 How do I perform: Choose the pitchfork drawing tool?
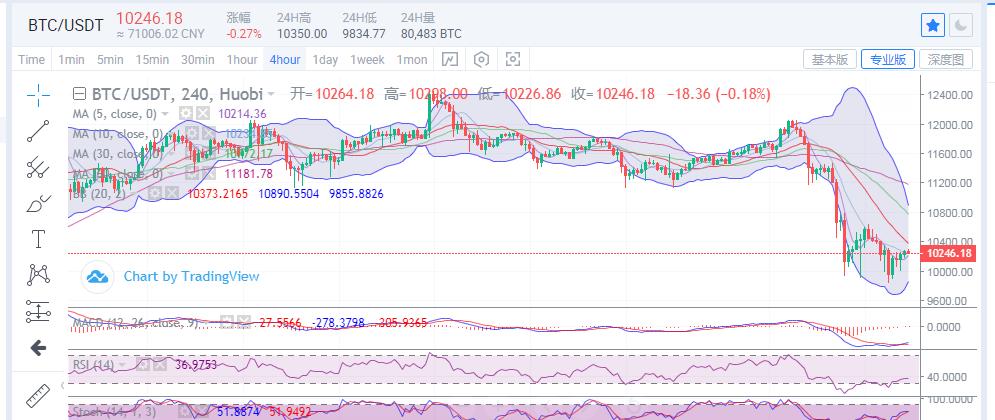tap(38, 167)
